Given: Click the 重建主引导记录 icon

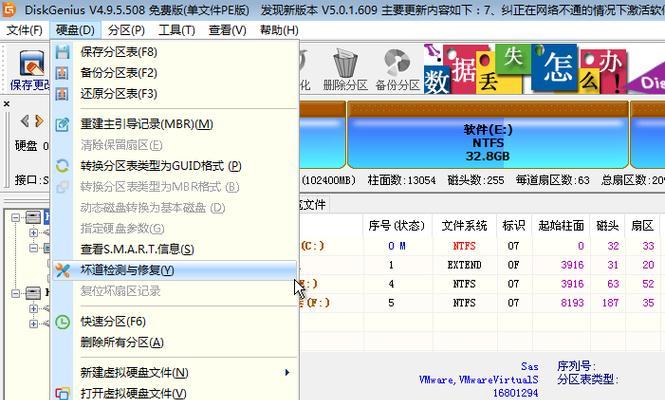Looking at the screenshot, I should coord(62,124).
